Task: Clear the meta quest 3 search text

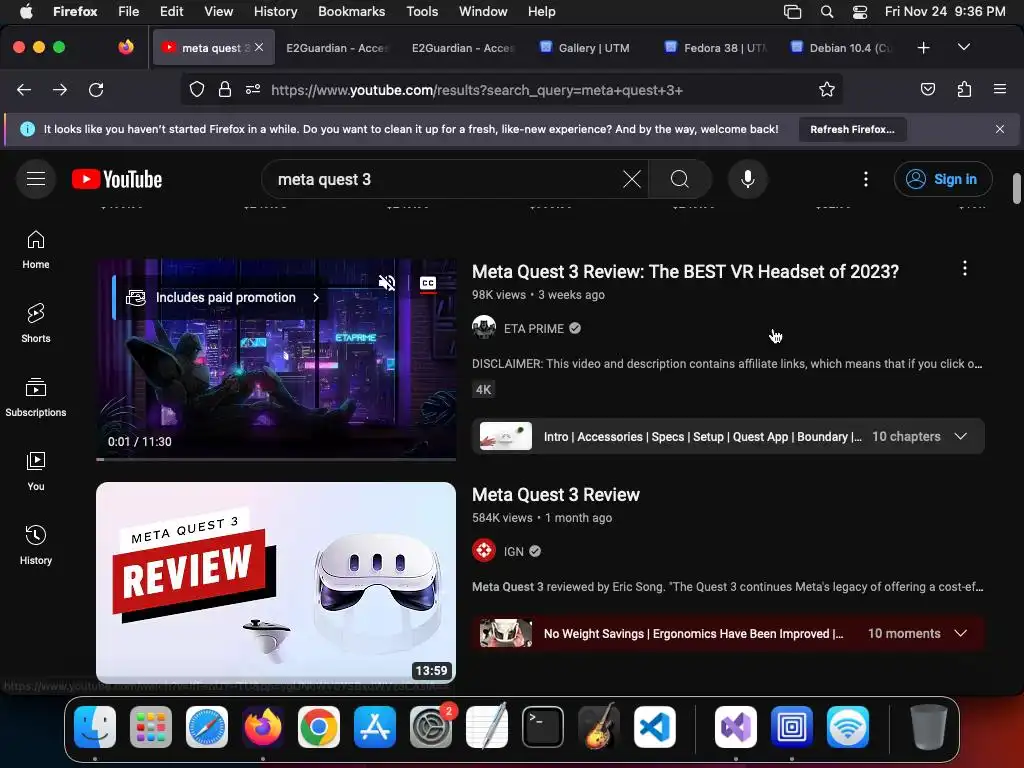Action: pyautogui.click(x=632, y=179)
